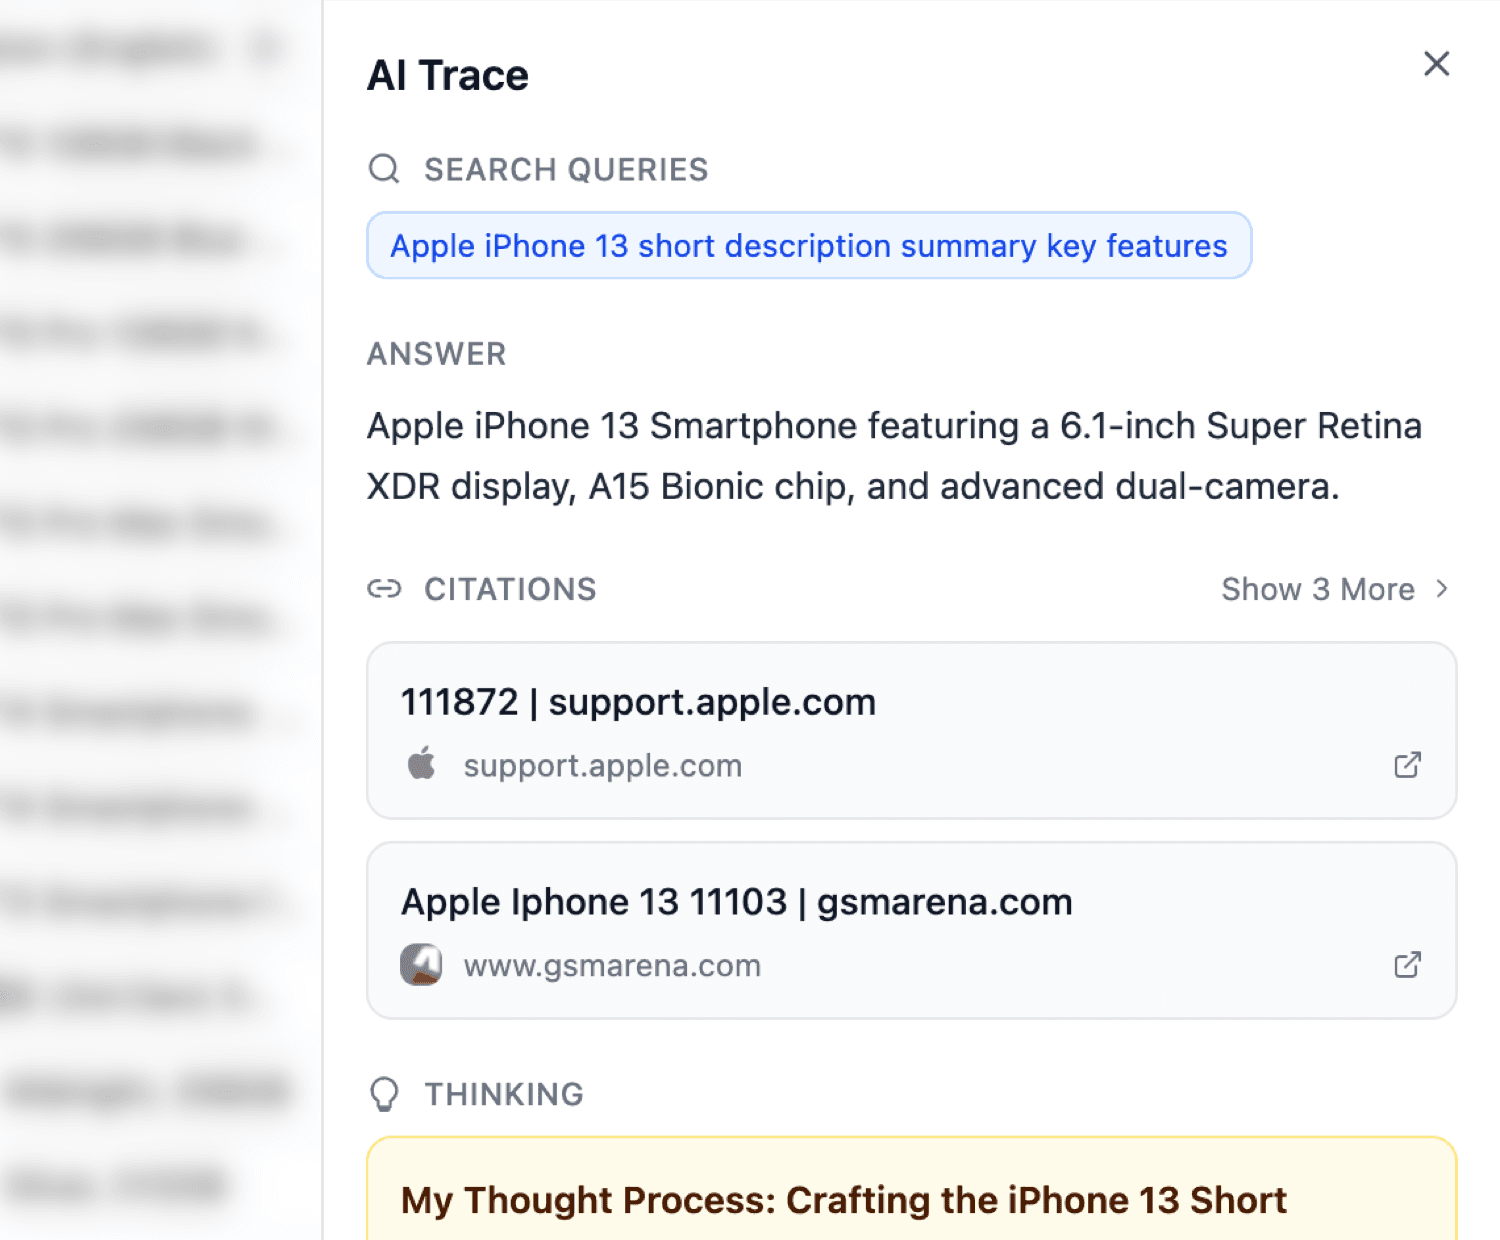The image size is (1500, 1240).
Task: Expand citations using the chevron arrow
Action: (1442, 589)
